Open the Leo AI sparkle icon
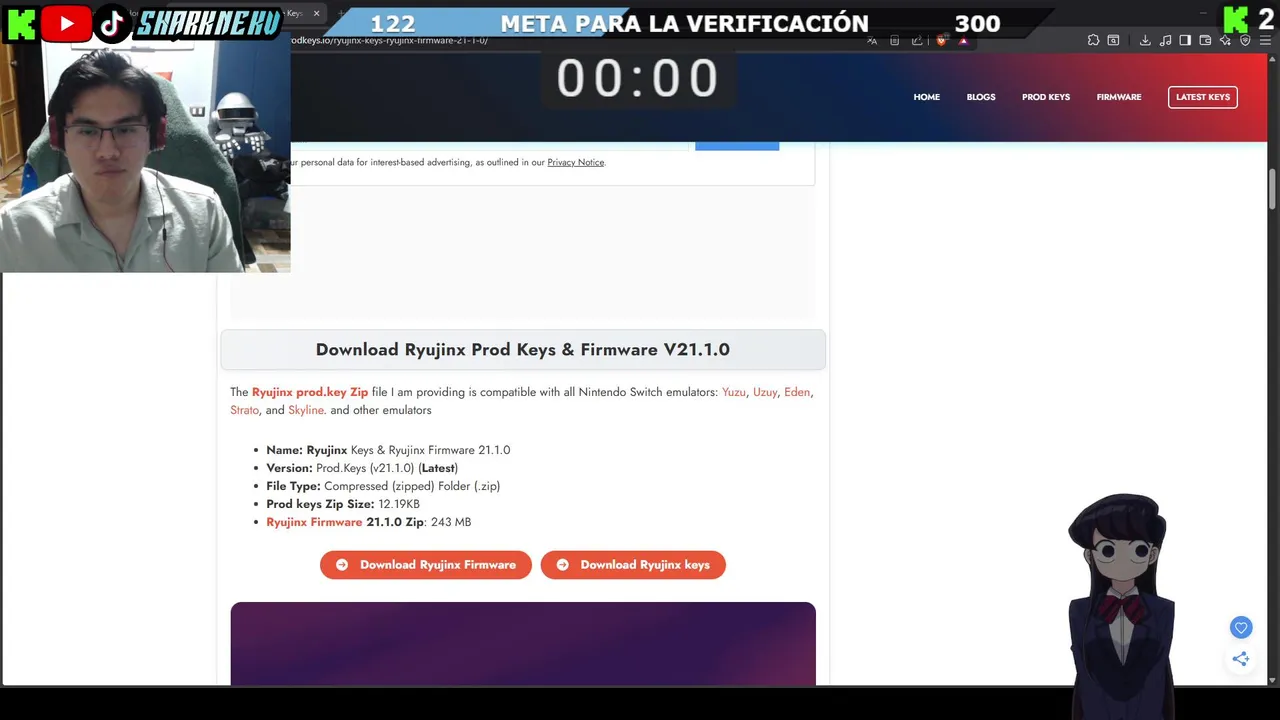Image resolution: width=1280 pixels, height=720 pixels. [1225, 41]
